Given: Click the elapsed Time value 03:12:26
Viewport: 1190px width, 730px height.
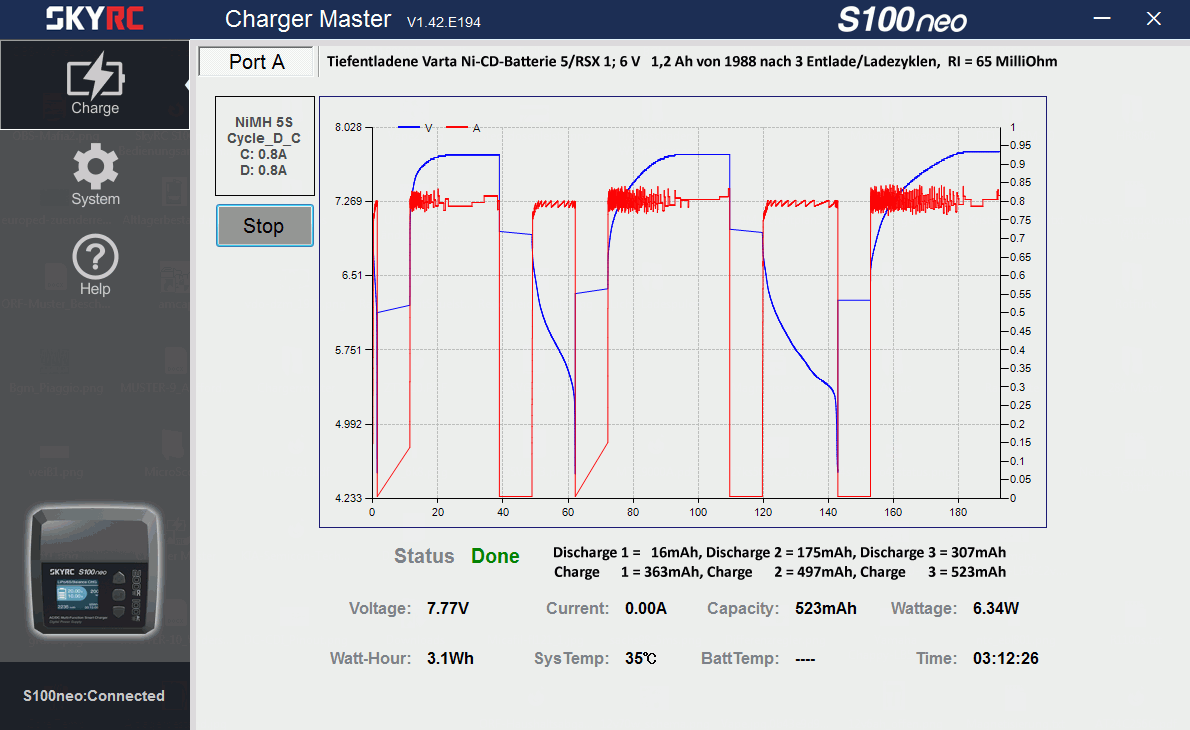Looking at the screenshot, I should coord(1005,659).
